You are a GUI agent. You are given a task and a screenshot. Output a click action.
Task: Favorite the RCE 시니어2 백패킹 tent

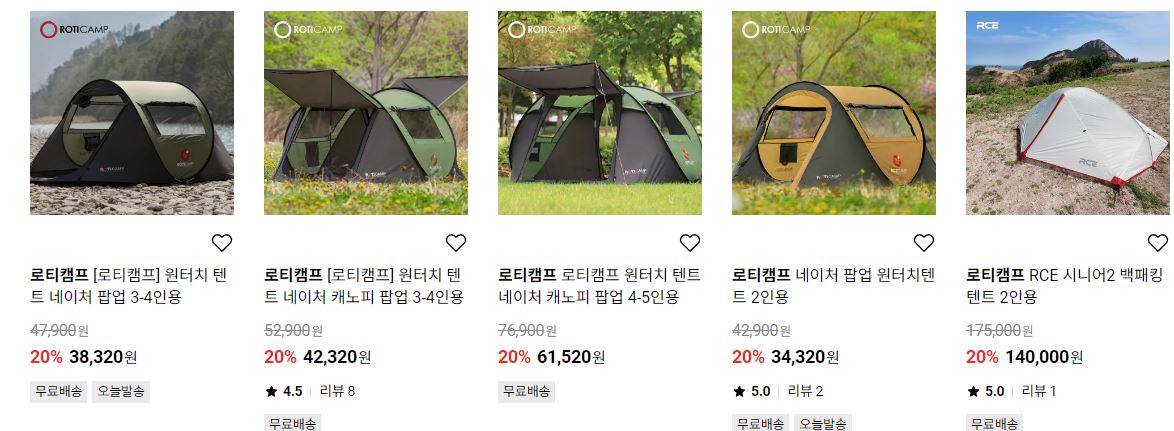click(x=1158, y=242)
